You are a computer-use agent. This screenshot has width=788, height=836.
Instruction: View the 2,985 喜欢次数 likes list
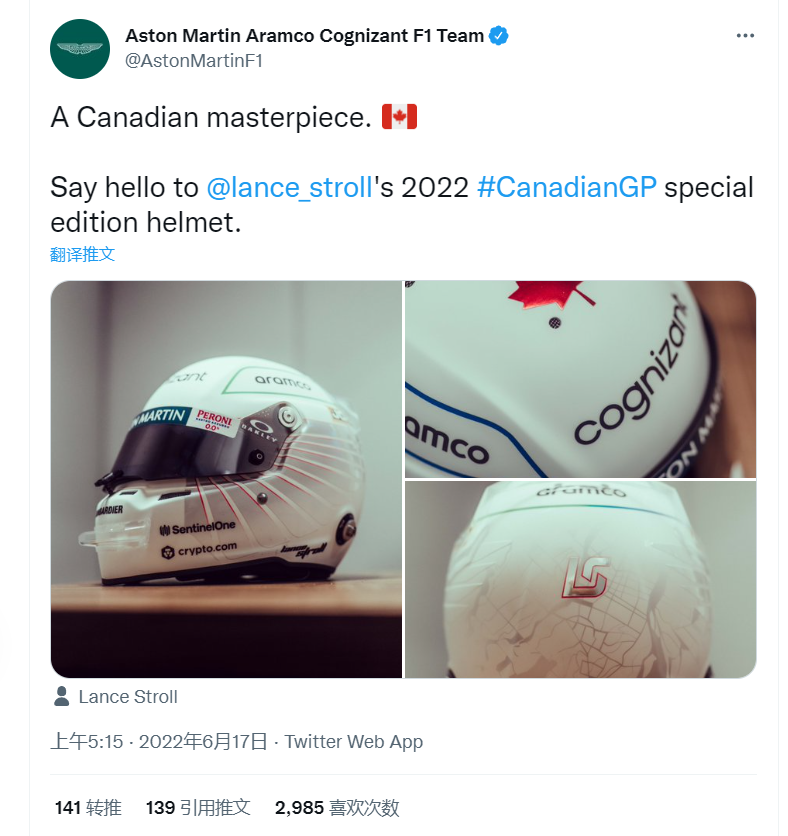(x=337, y=808)
